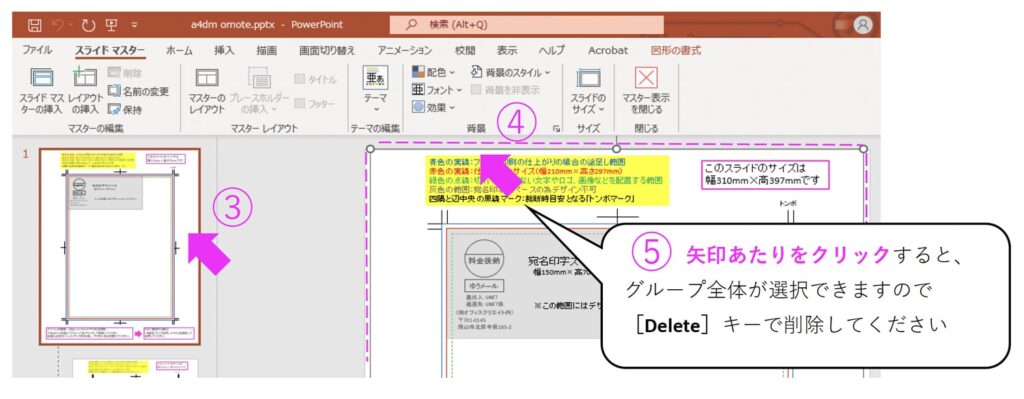
Task: Open the 配色 colors dropdown
Action: (x=434, y=72)
